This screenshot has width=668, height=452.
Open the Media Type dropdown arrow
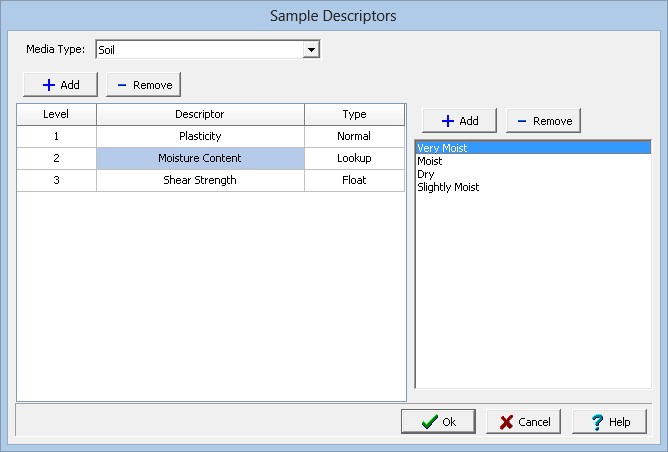point(311,49)
